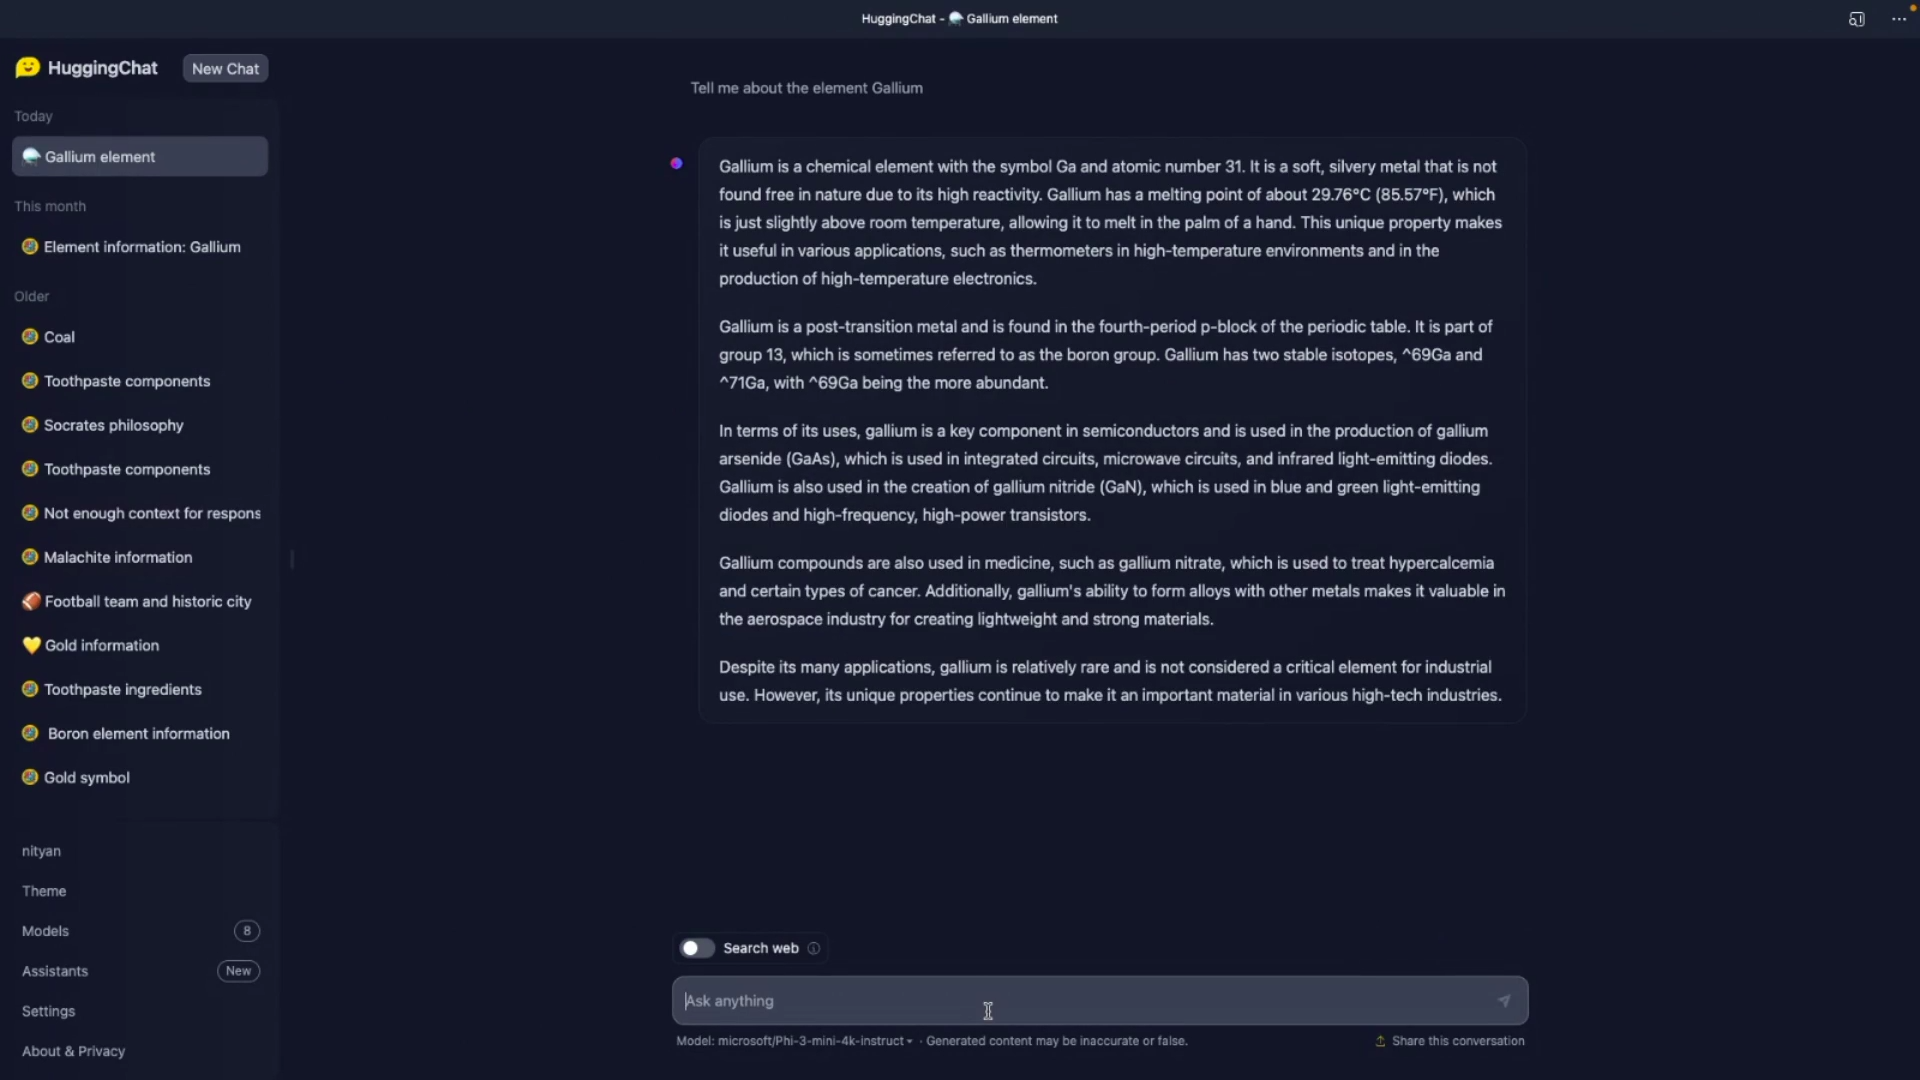Start a New Chat

(x=225, y=69)
